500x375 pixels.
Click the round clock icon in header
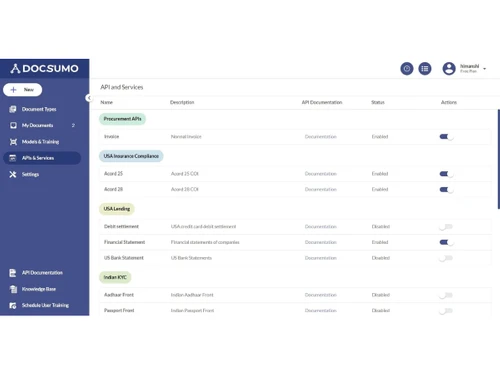(407, 69)
